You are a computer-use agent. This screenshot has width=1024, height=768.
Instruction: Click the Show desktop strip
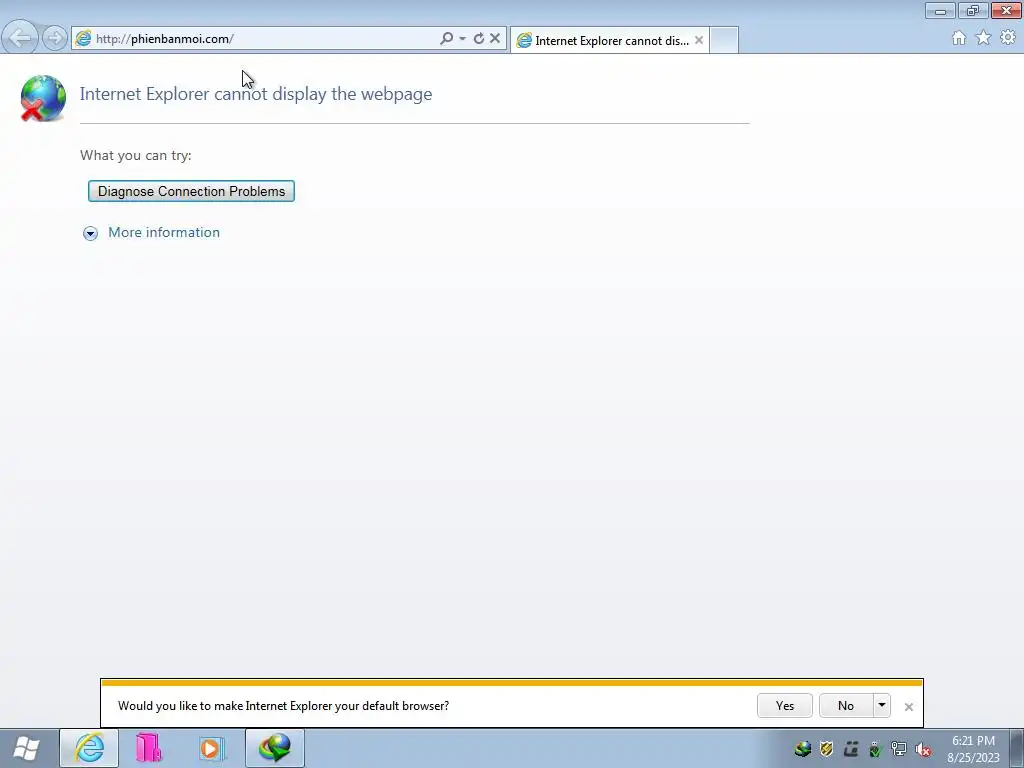(x=1017, y=749)
